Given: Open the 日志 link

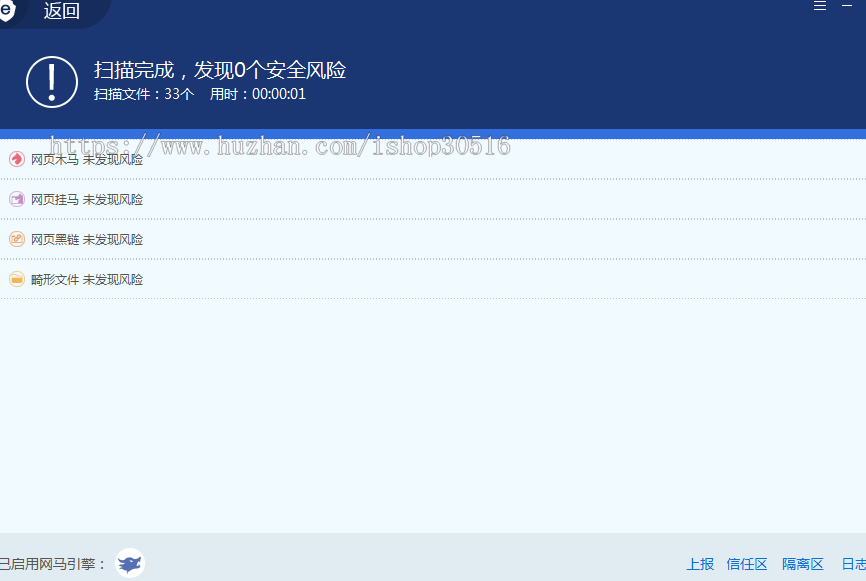Looking at the screenshot, I should [x=853, y=564].
